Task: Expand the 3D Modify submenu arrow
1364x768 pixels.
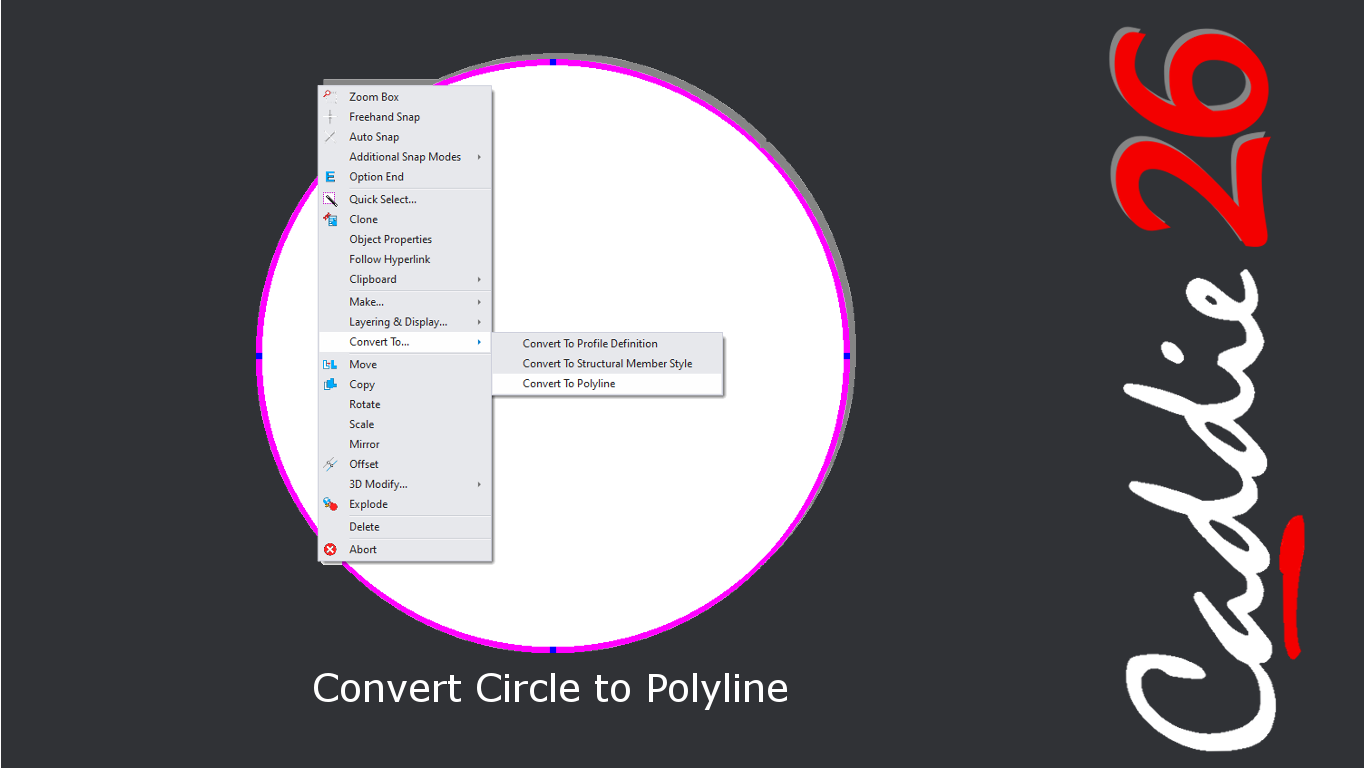Action: pos(479,484)
